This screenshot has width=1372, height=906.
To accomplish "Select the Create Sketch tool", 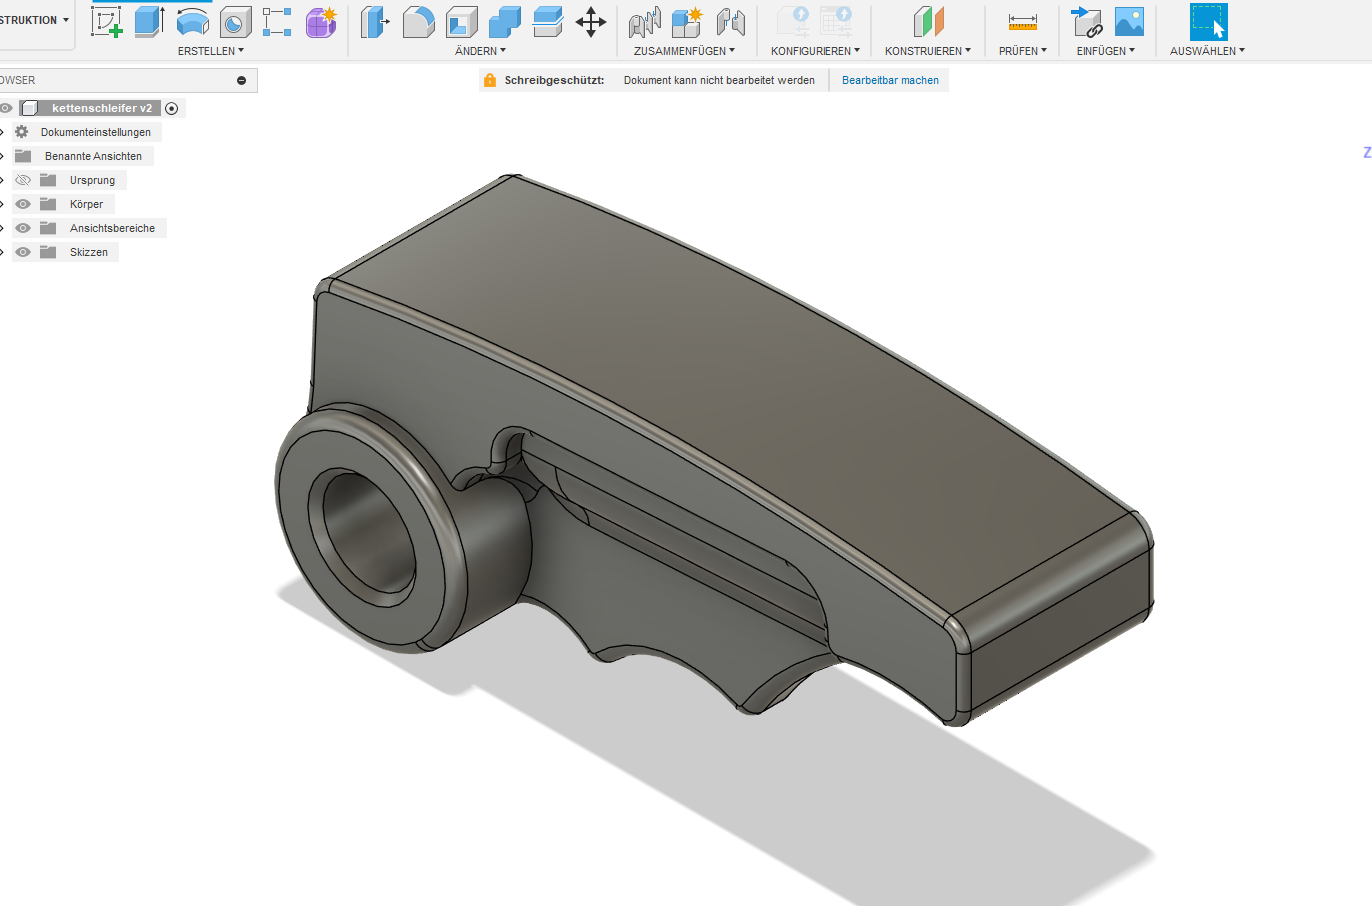I will (107, 21).
